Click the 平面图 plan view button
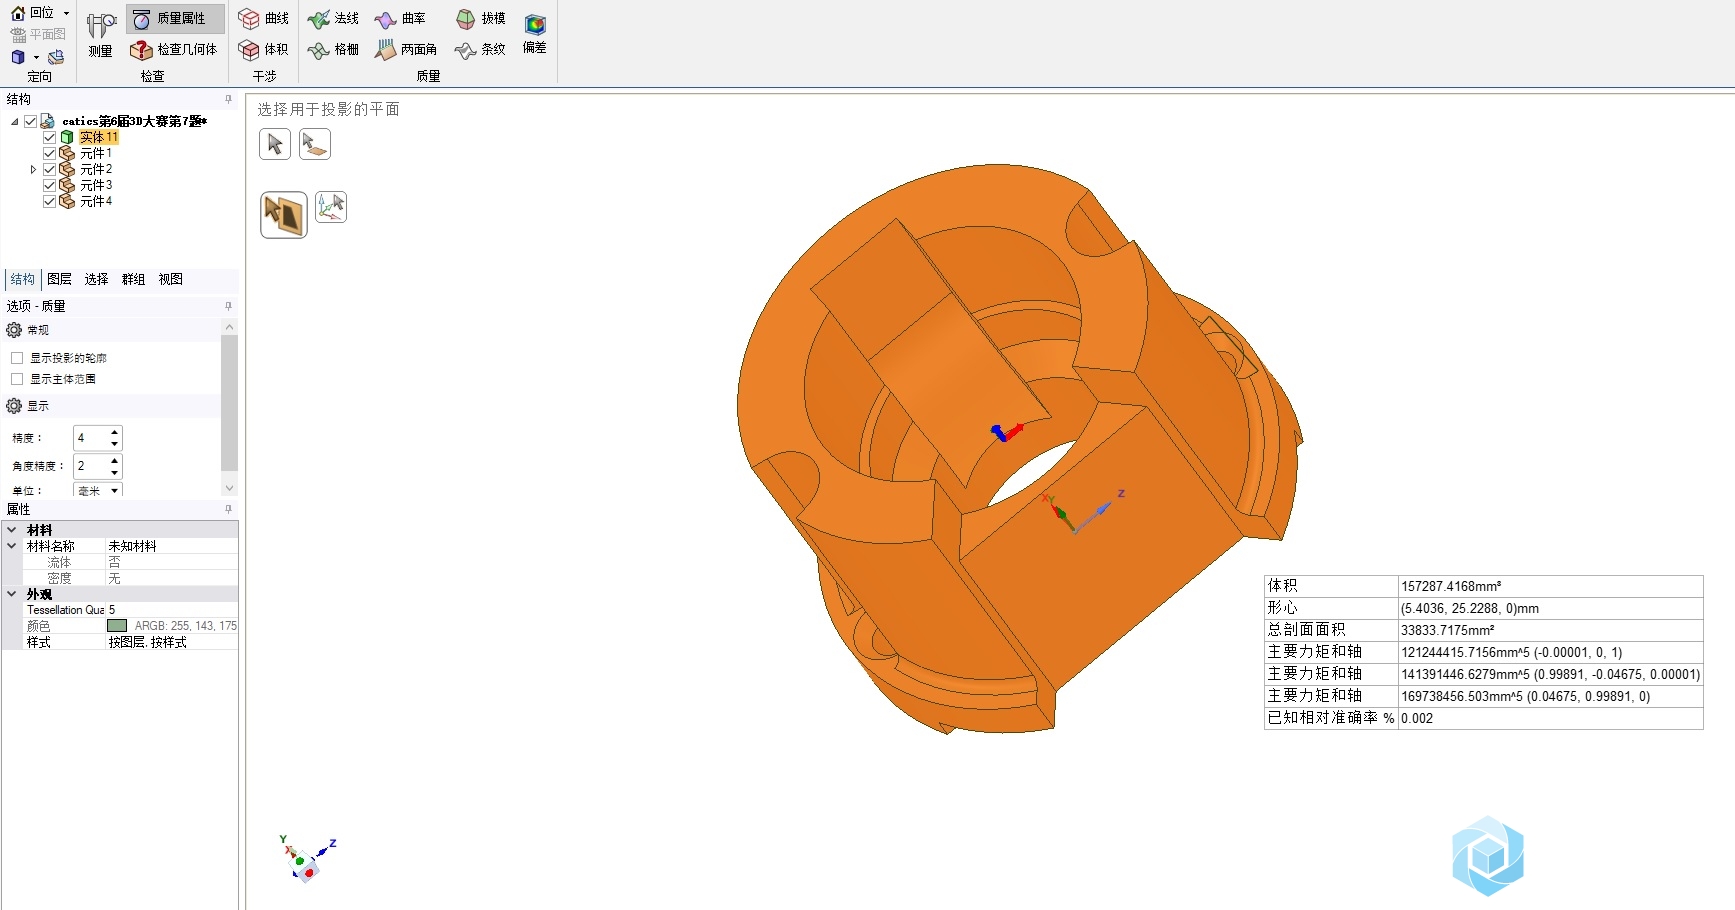The height and width of the screenshot is (910, 1735). pyautogui.click(x=38, y=34)
